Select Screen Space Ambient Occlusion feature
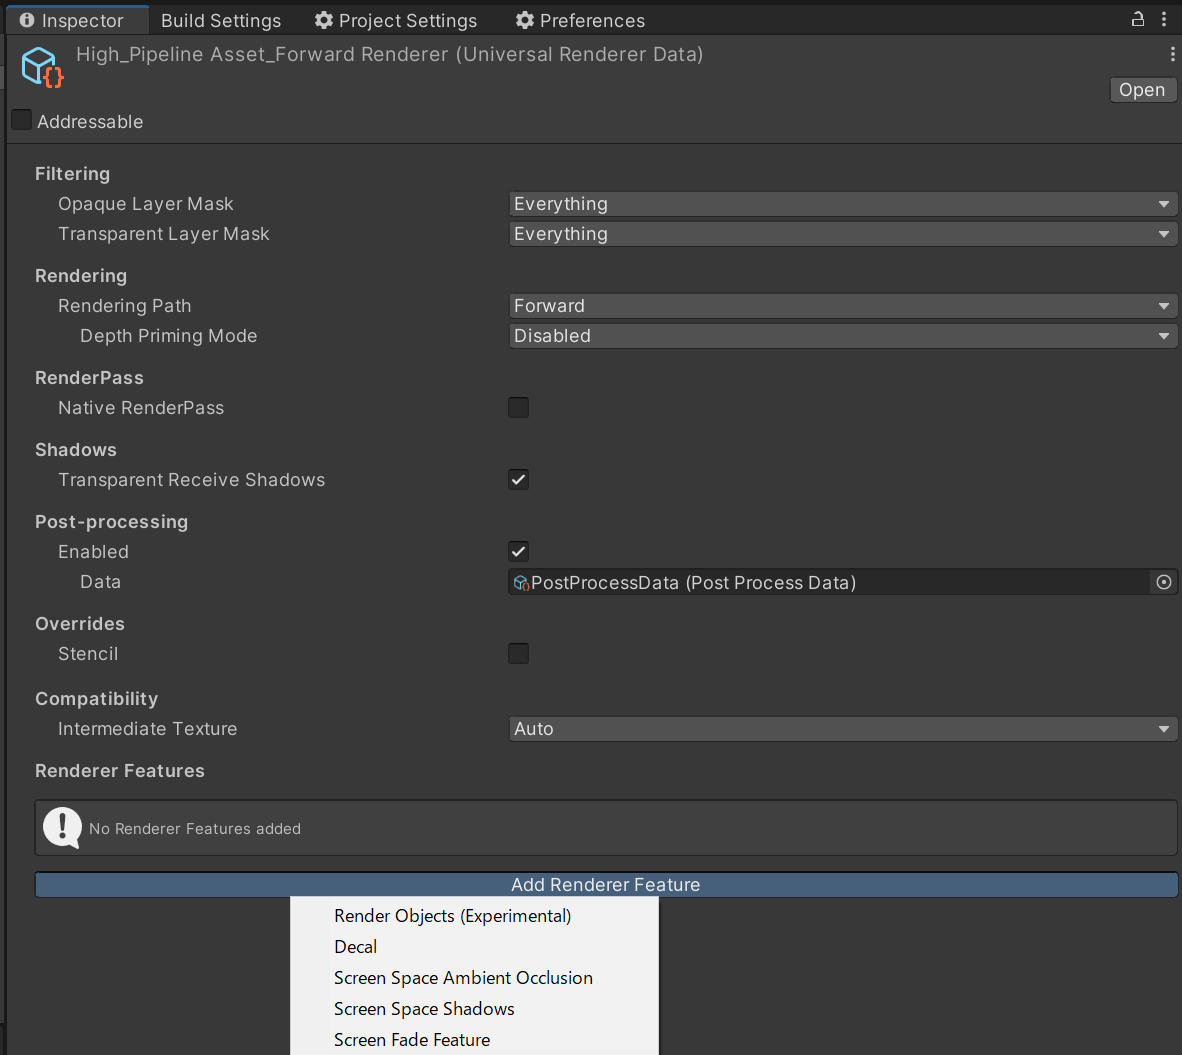1182x1055 pixels. click(474, 977)
